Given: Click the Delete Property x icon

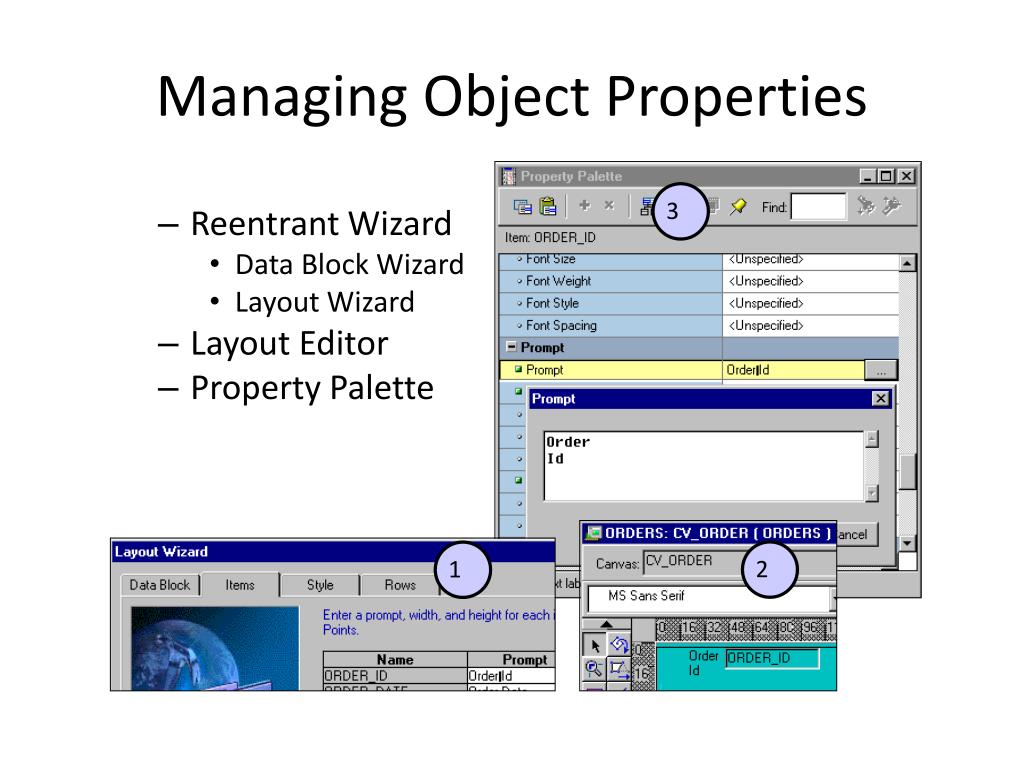Looking at the screenshot, I should click(x=609, y=206).
